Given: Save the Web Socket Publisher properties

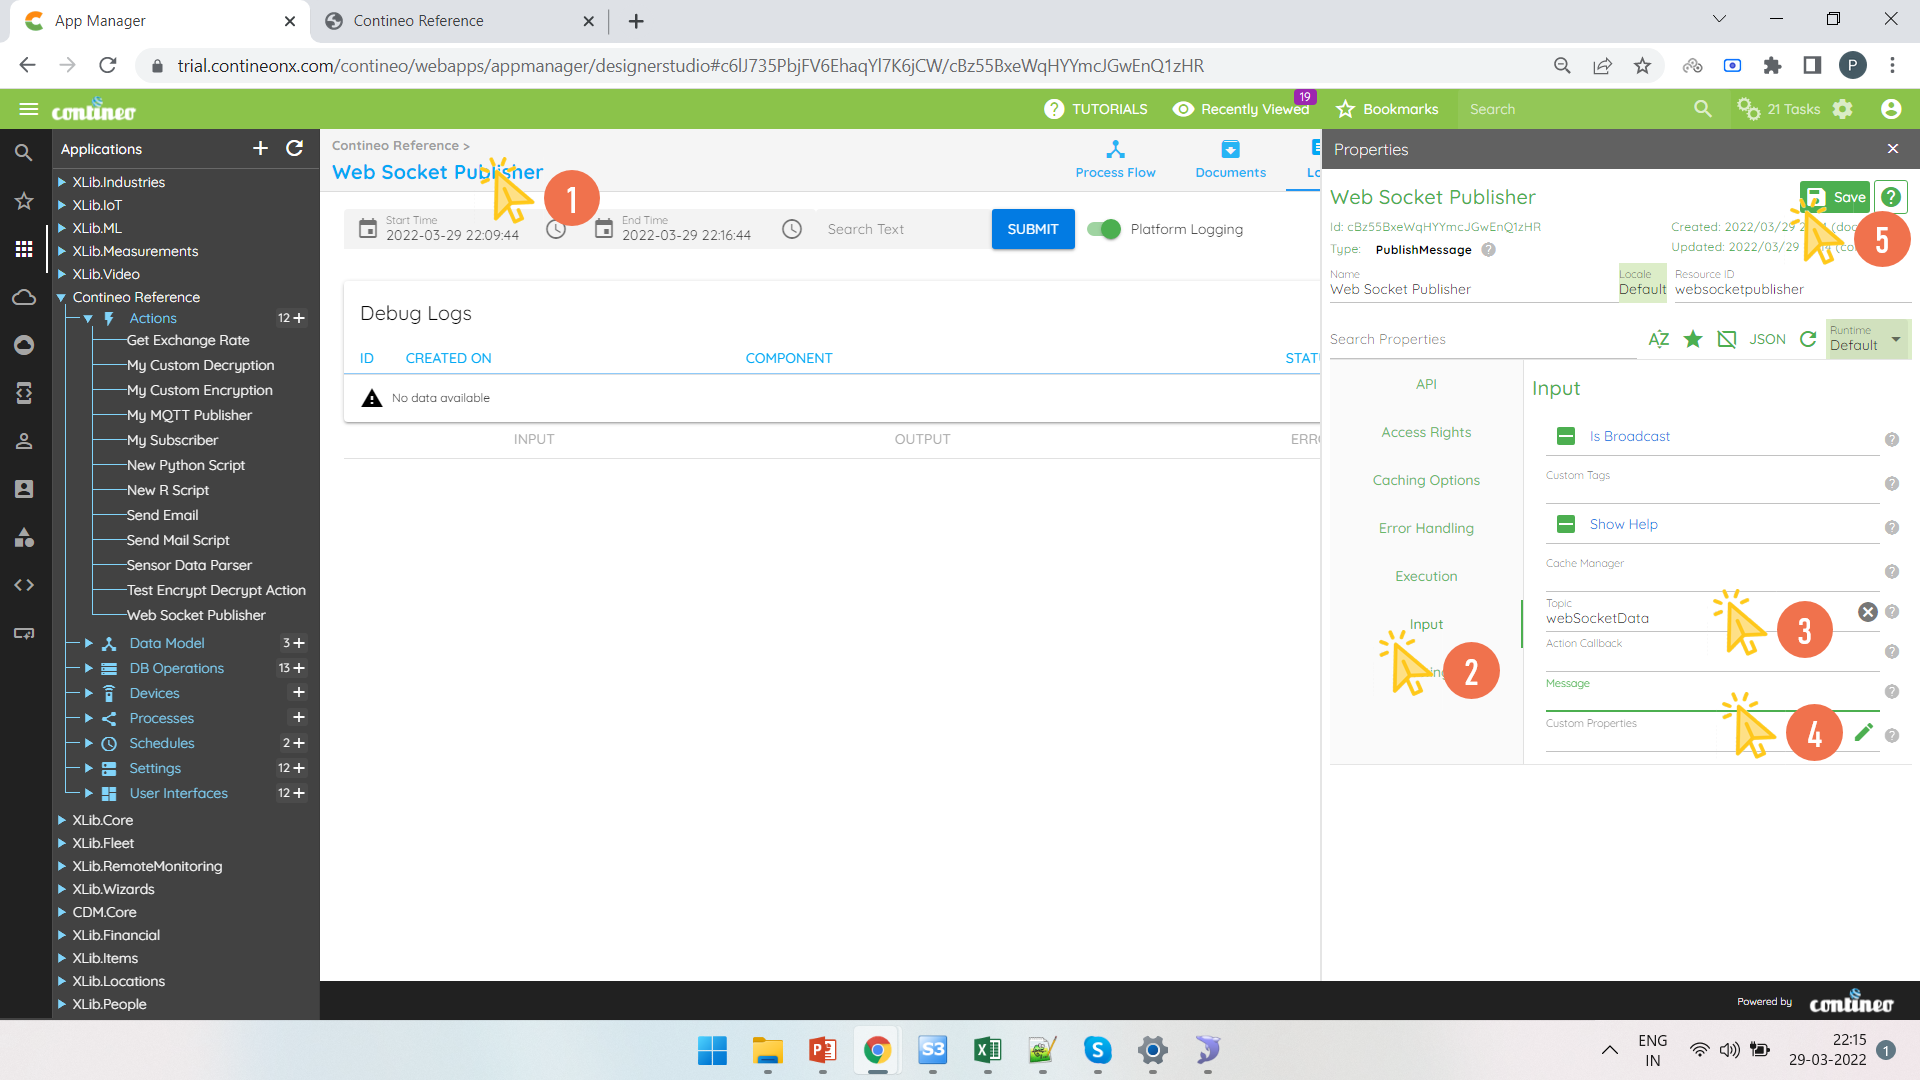Looking at the screenshot, I should point(1835,197).
